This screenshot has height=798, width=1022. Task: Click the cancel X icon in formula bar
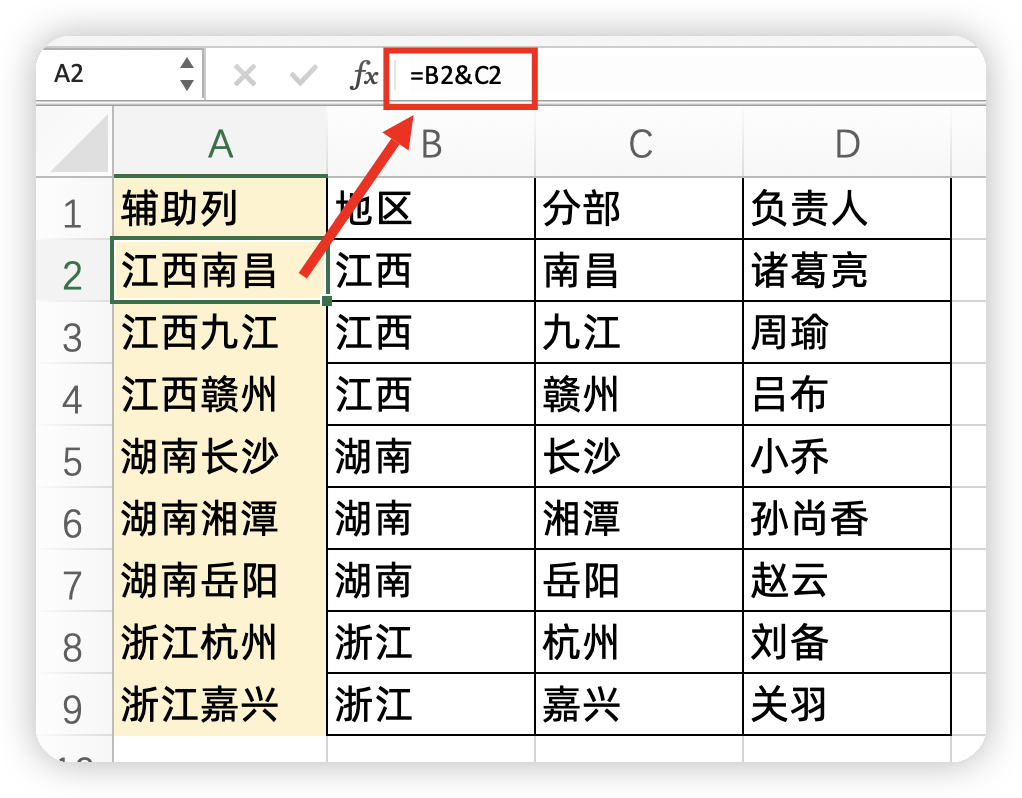[245, 75]
